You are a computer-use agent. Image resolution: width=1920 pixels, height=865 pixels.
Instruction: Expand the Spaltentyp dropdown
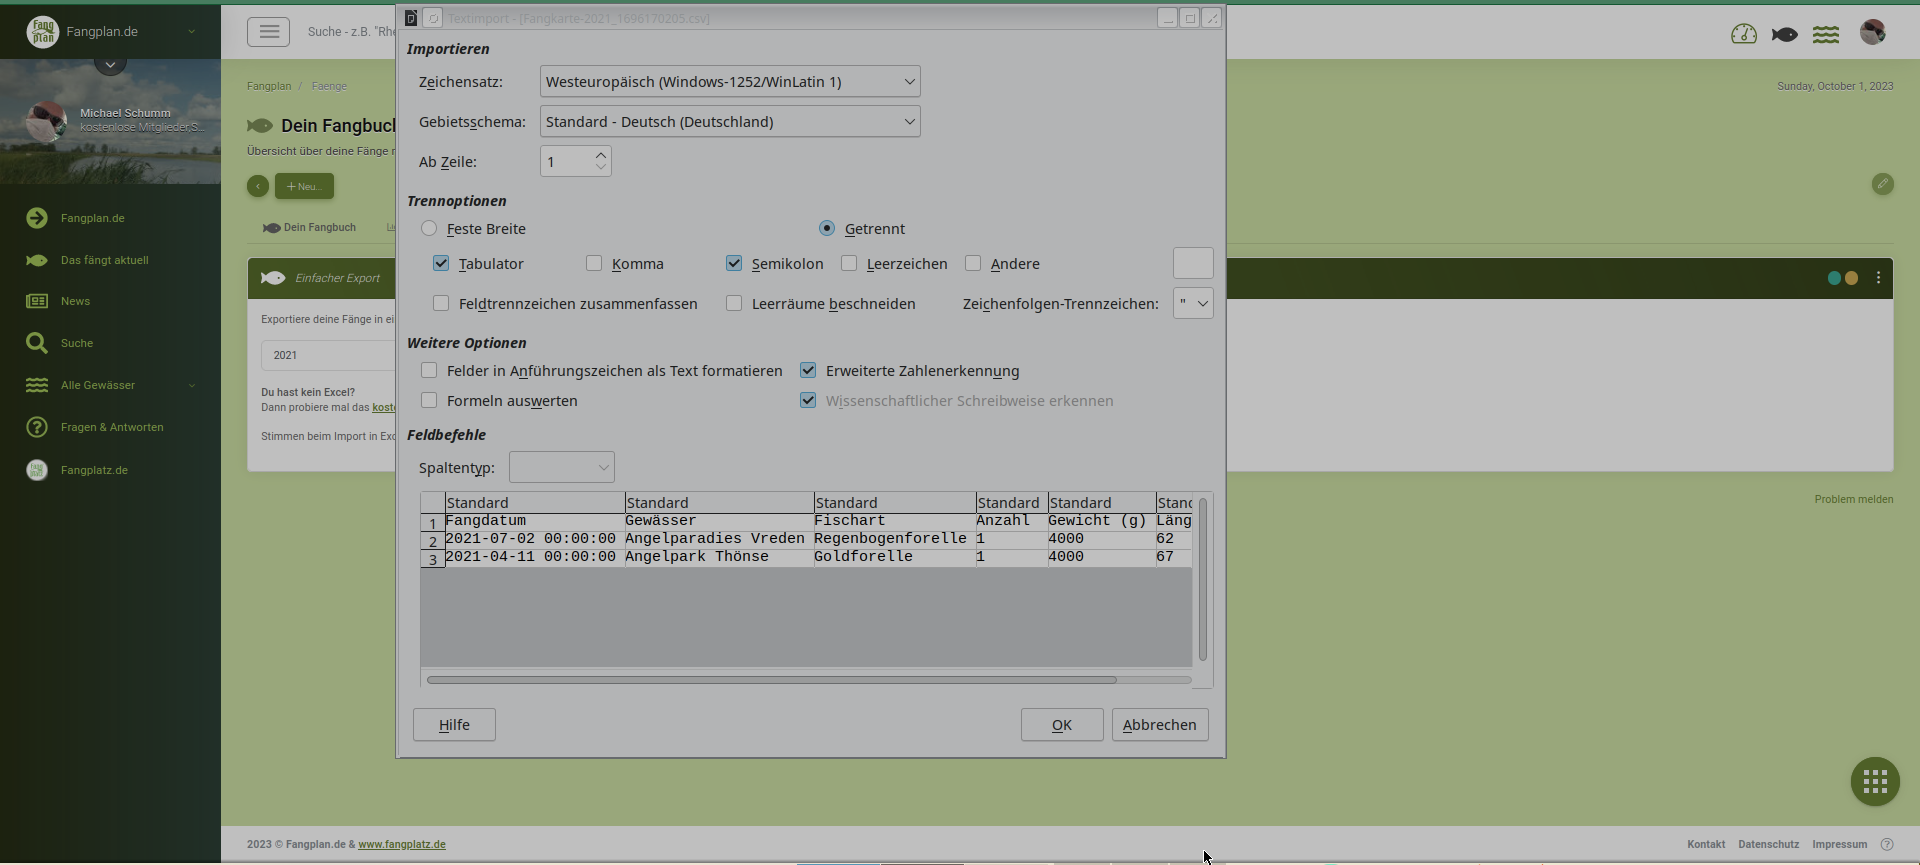(561, 467)
